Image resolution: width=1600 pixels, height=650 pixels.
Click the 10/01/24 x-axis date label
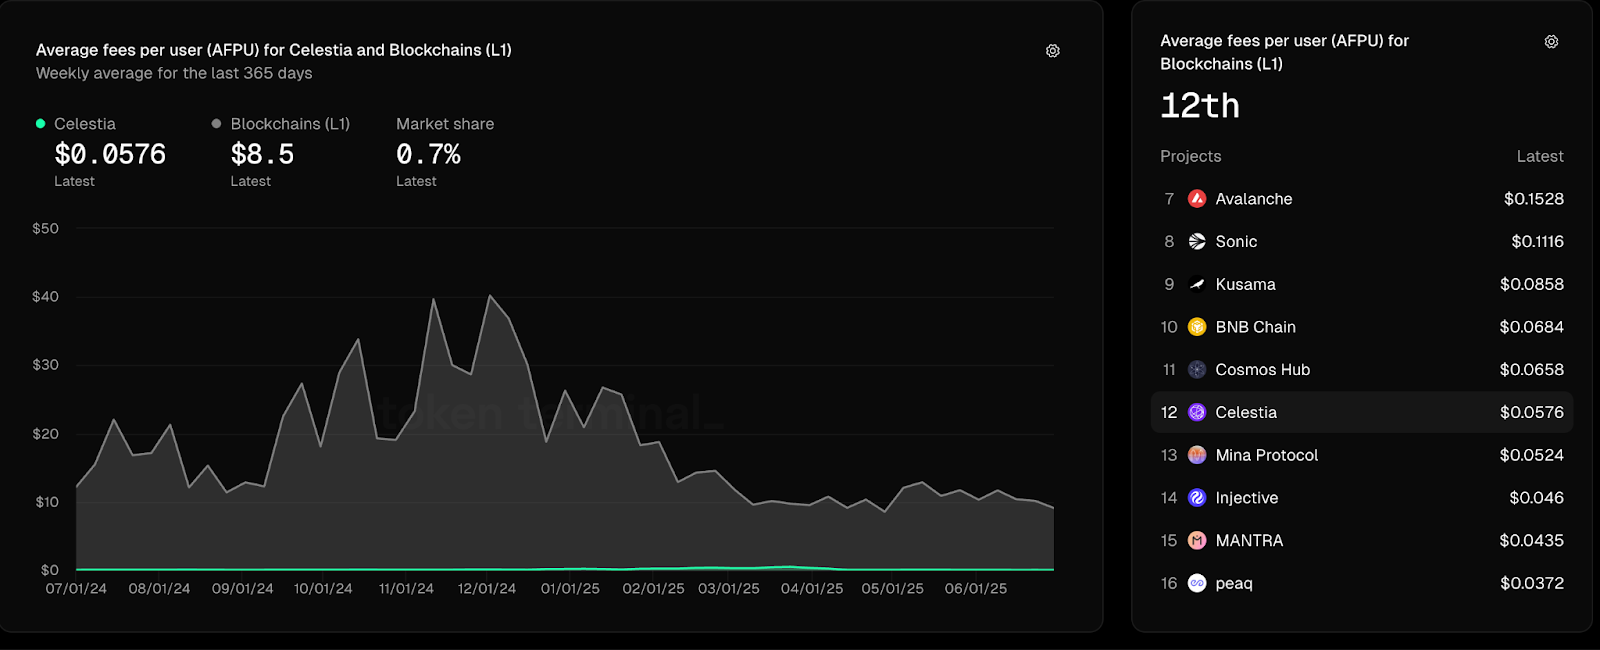(x=323, y=589)
